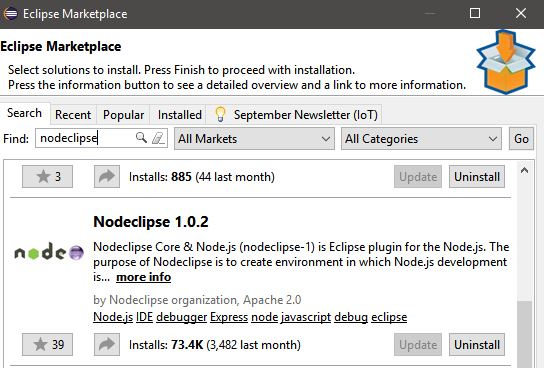Open the All Categories dropdown
Image resolution: width=544 pixels, height=368 pixels.
coord(421,139)
